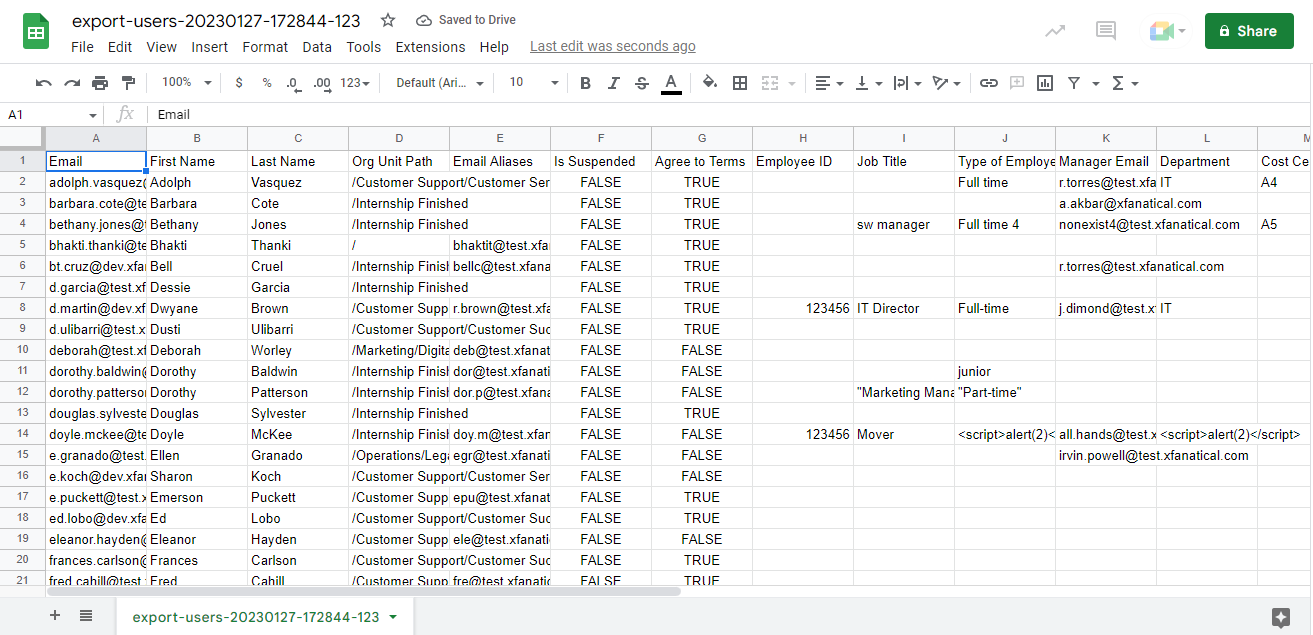Click the 'junior' cell
The image size is (1313, 635).
(1005, 371)
